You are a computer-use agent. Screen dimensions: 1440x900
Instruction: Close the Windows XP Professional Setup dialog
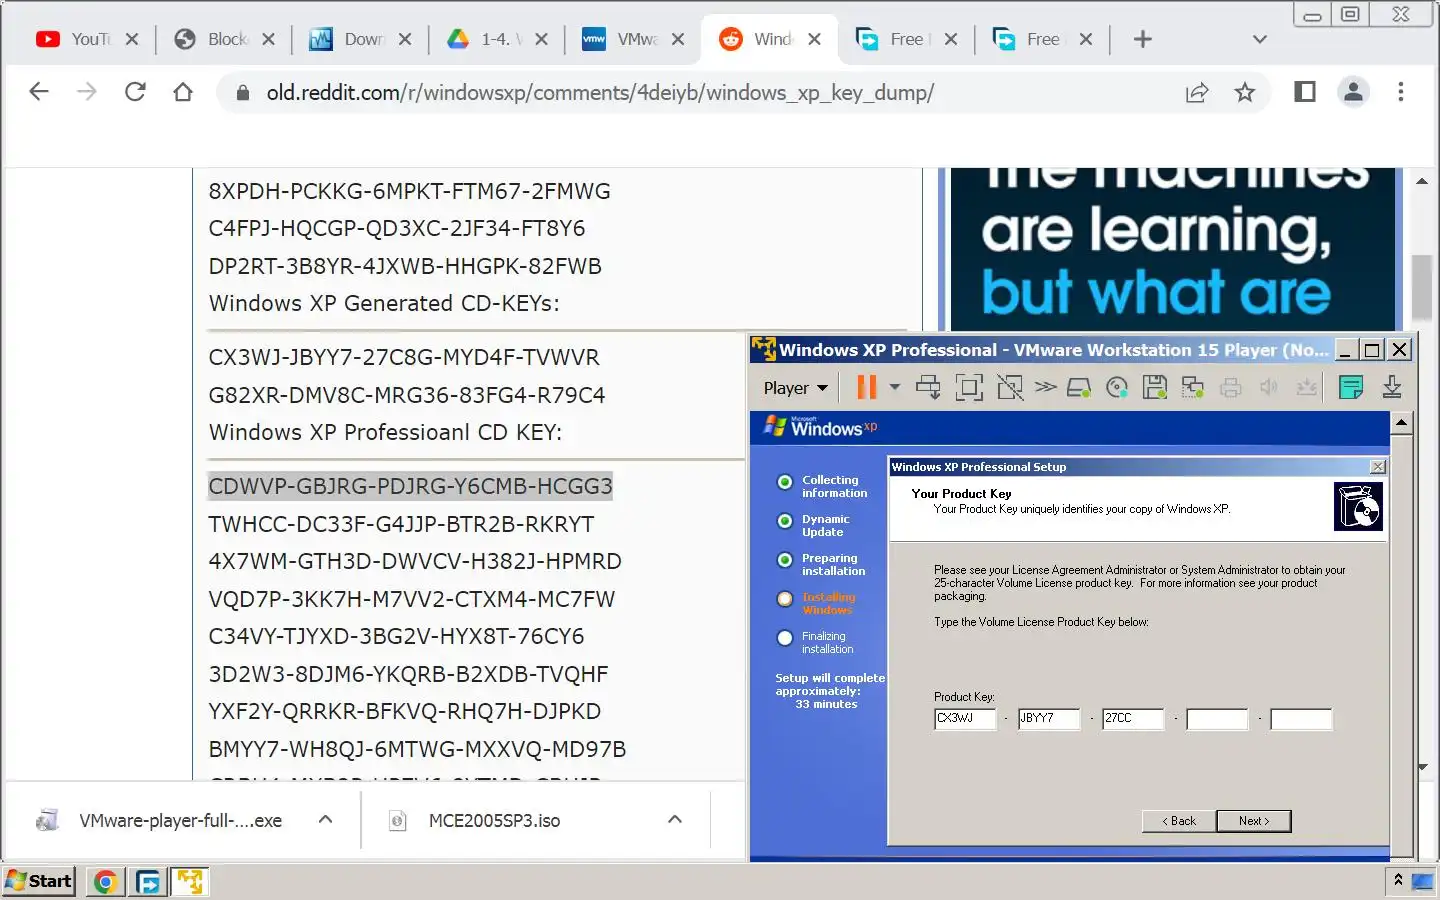click(1378, 467)
